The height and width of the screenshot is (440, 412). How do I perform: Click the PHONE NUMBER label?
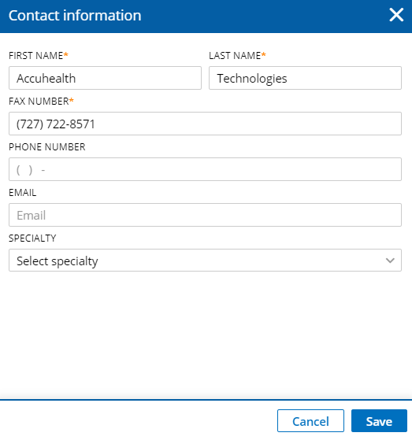(x=47, y=147)
